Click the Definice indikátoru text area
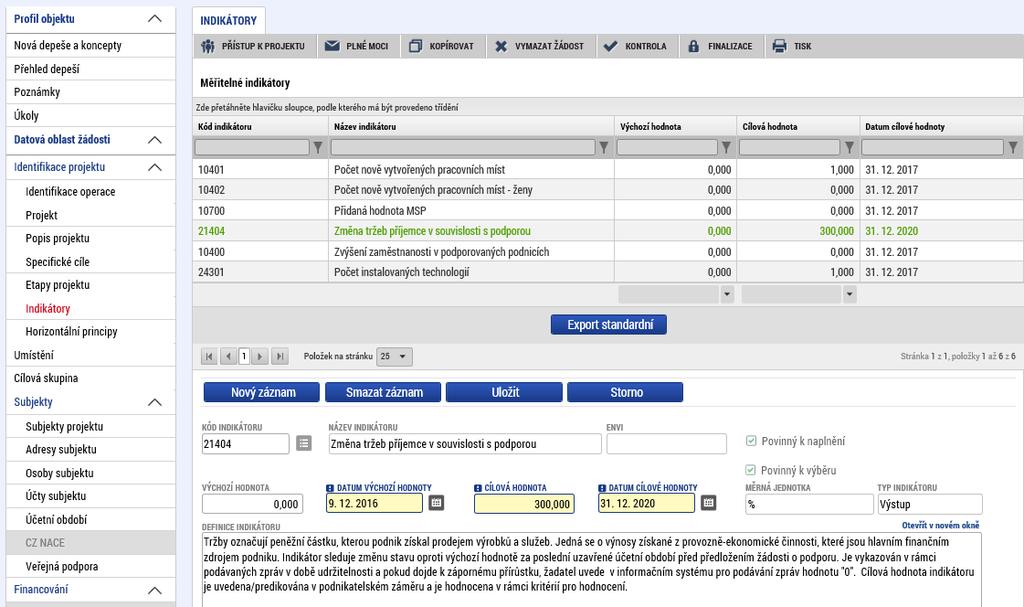The image size is (1024, 607). coord(592,570)
